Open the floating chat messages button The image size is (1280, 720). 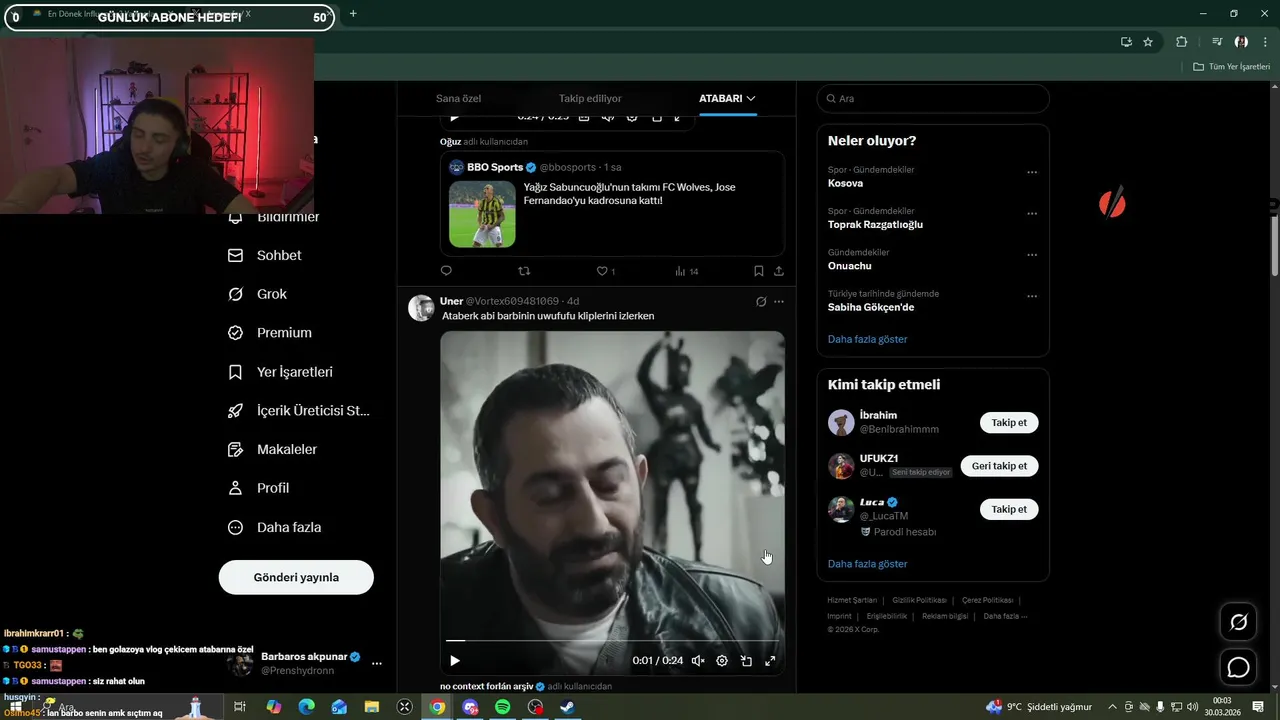point(1238,667)
